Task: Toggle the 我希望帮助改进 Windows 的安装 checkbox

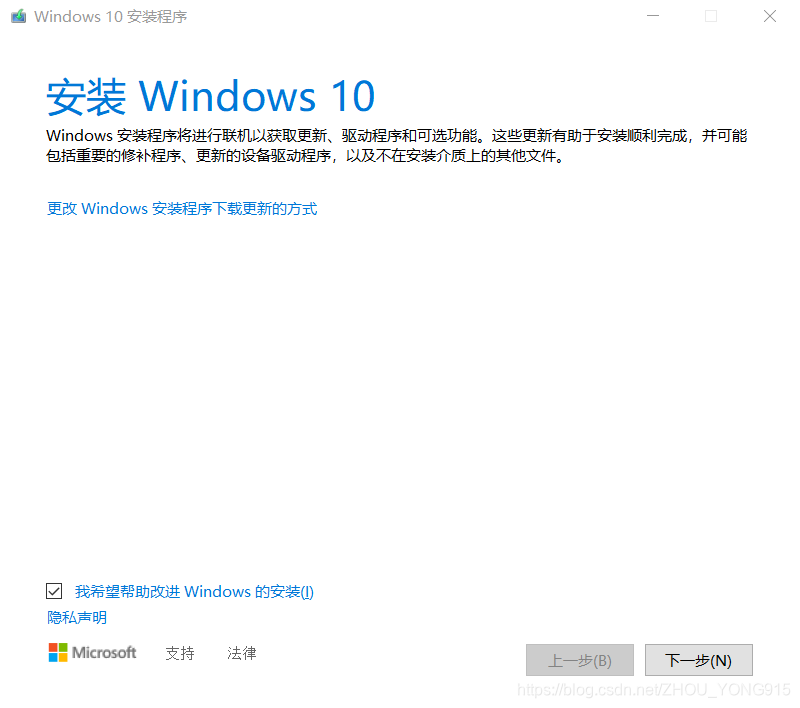Action: click(x=54, y=591)
